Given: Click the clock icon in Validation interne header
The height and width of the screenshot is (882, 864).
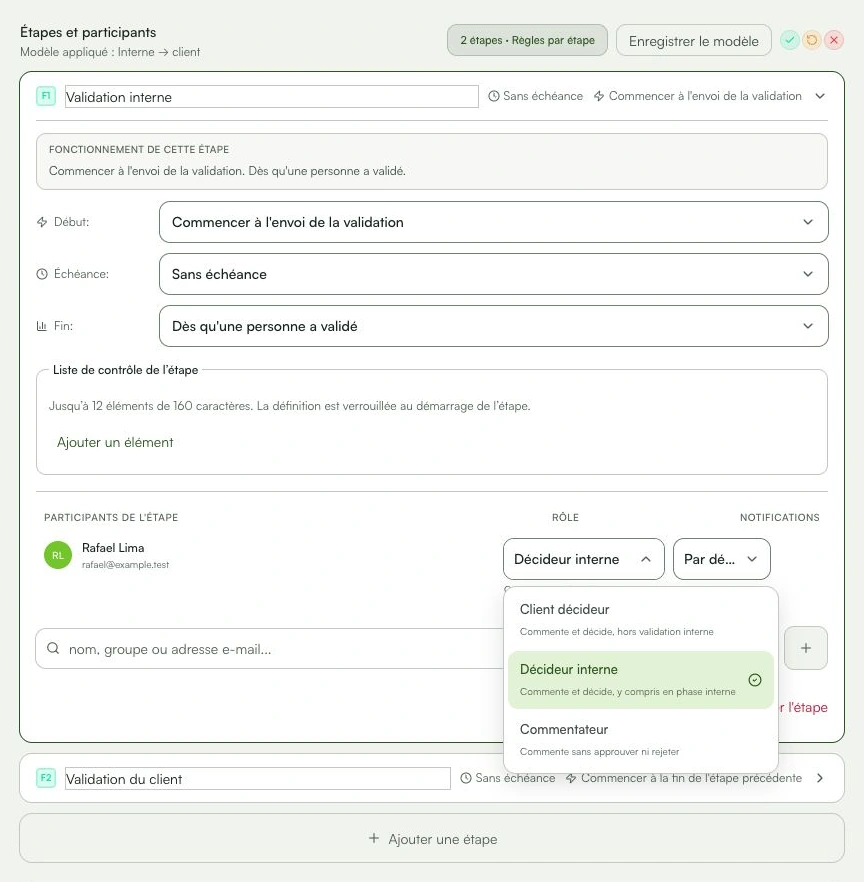Looking at the screenshot, I should (493, 96).
